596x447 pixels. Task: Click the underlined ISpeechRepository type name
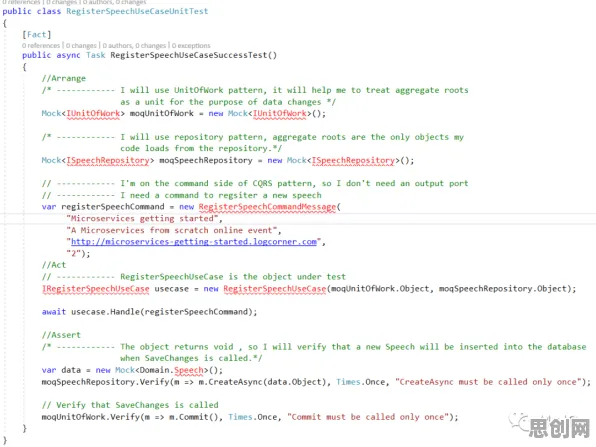point(108,160)
